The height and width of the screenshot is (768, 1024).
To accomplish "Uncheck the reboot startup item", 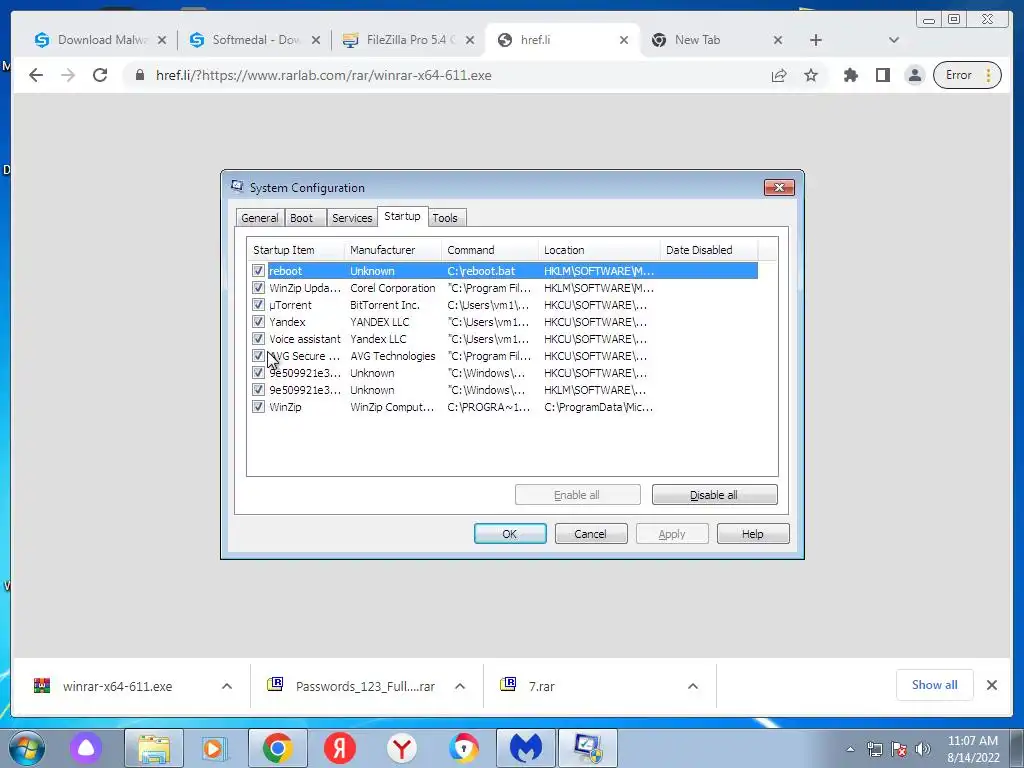I will (x=258, y=270).
